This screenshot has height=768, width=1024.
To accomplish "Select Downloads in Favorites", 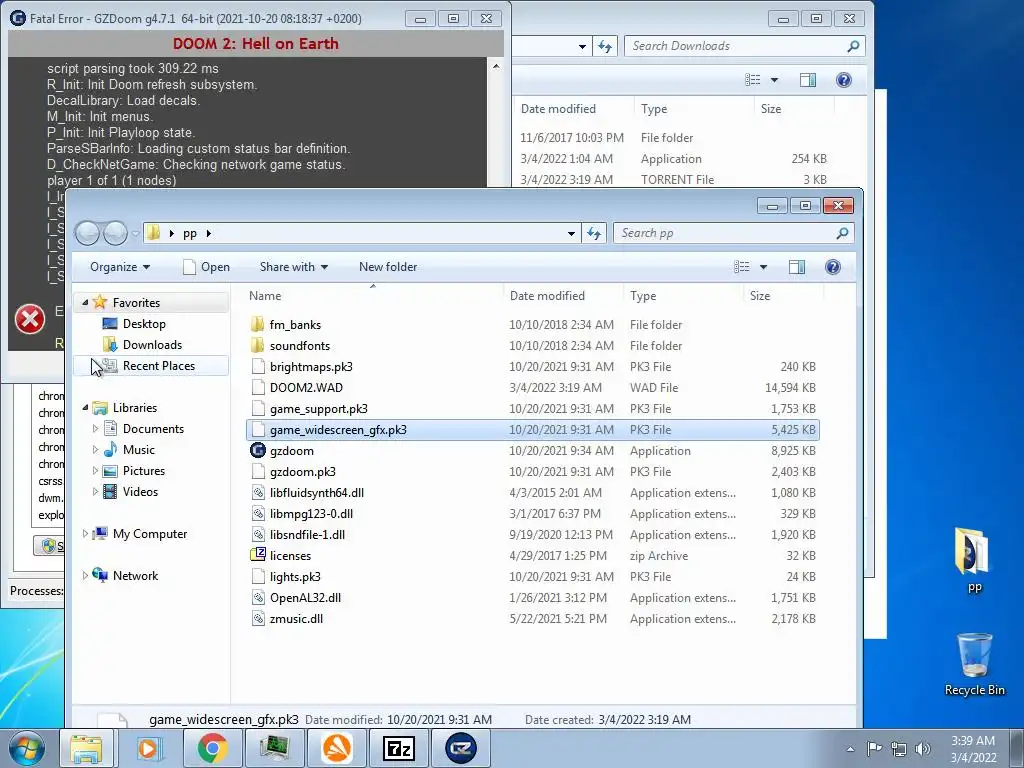I will coord(152,345).
